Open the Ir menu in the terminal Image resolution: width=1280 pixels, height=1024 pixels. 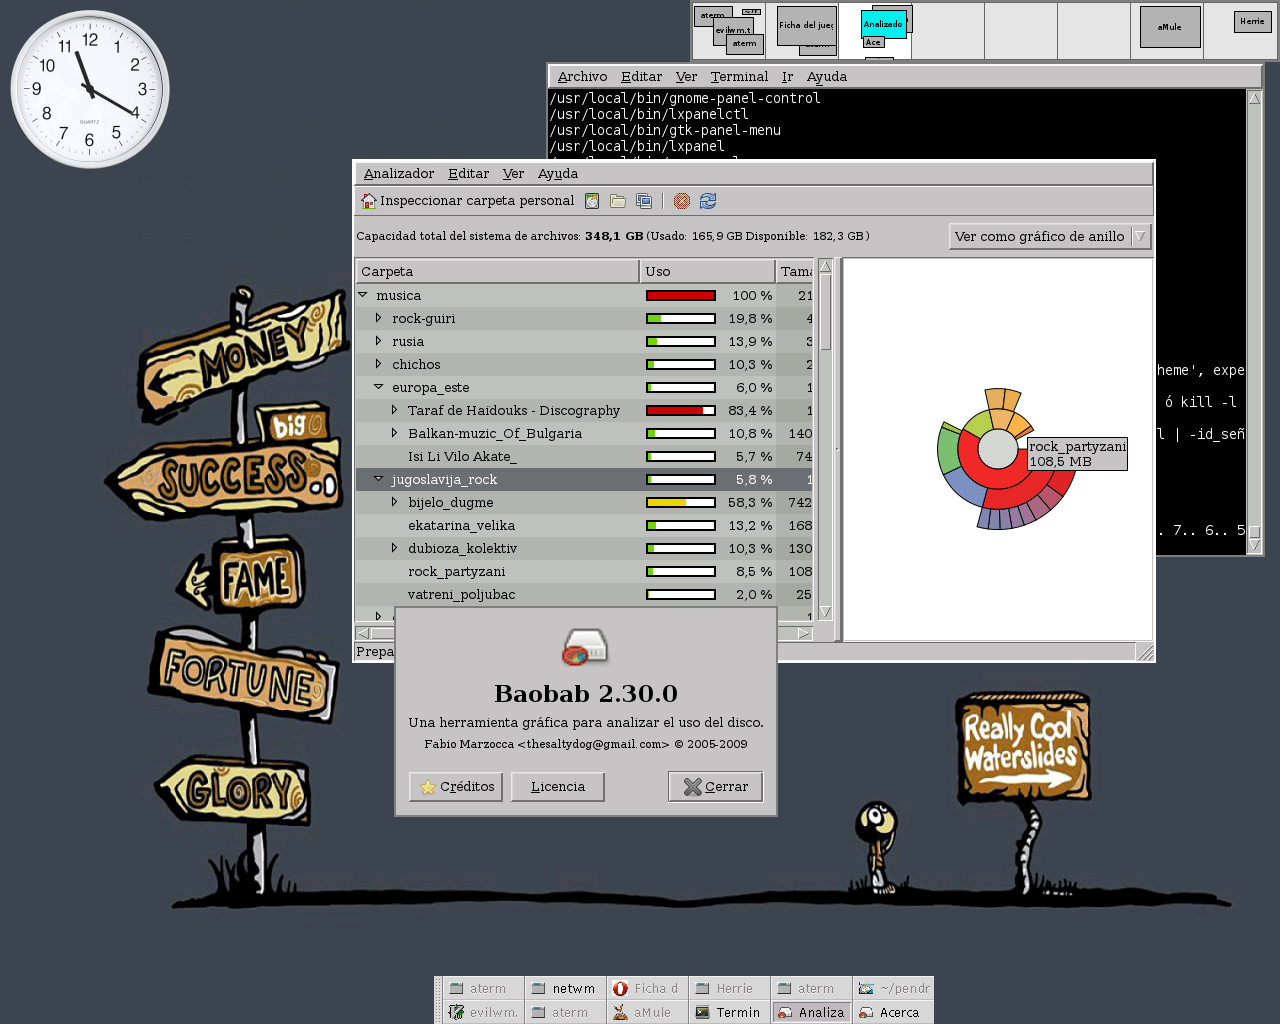coord(787,77)
